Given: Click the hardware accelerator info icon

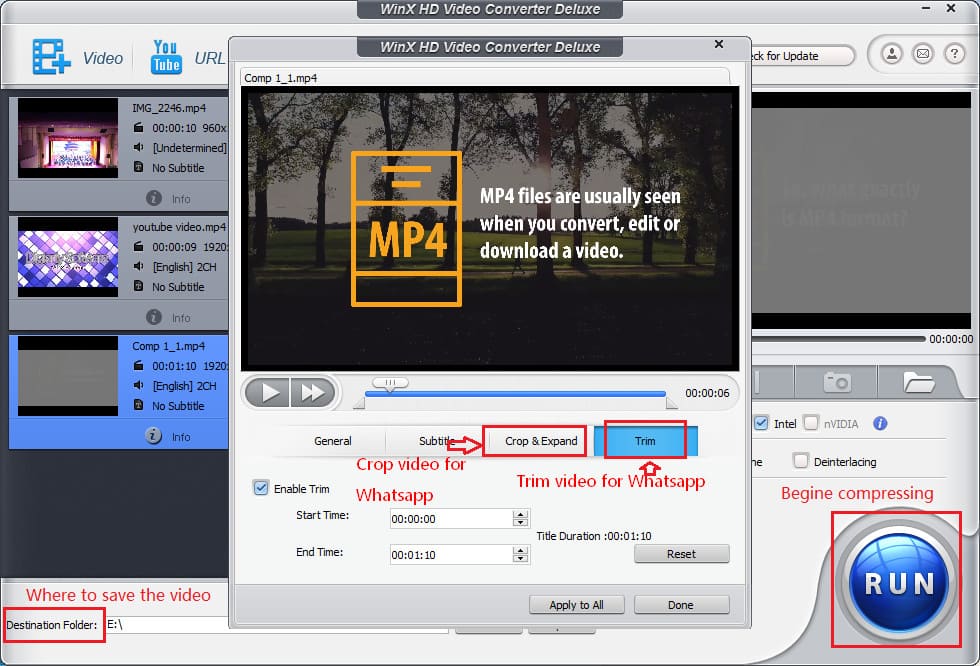Looking at the screenshot, I should [x=880, y=424].
